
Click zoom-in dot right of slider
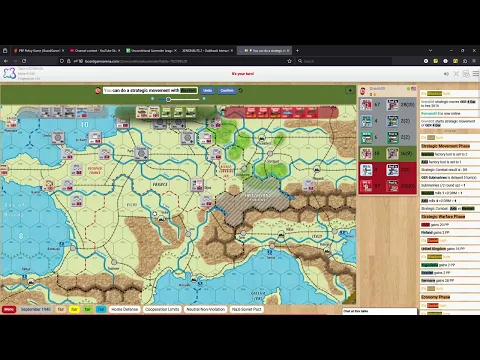click(x=204, y=99)
